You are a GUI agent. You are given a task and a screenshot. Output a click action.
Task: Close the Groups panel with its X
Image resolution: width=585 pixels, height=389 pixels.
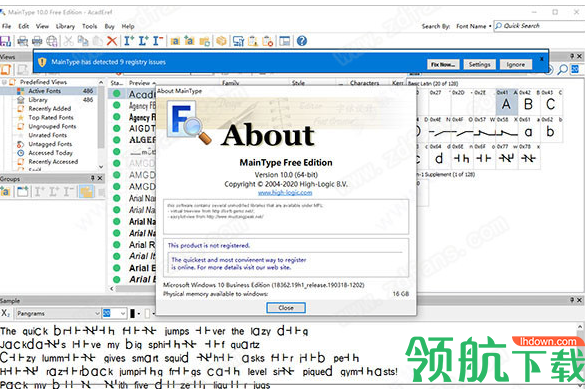coord(100,178)
